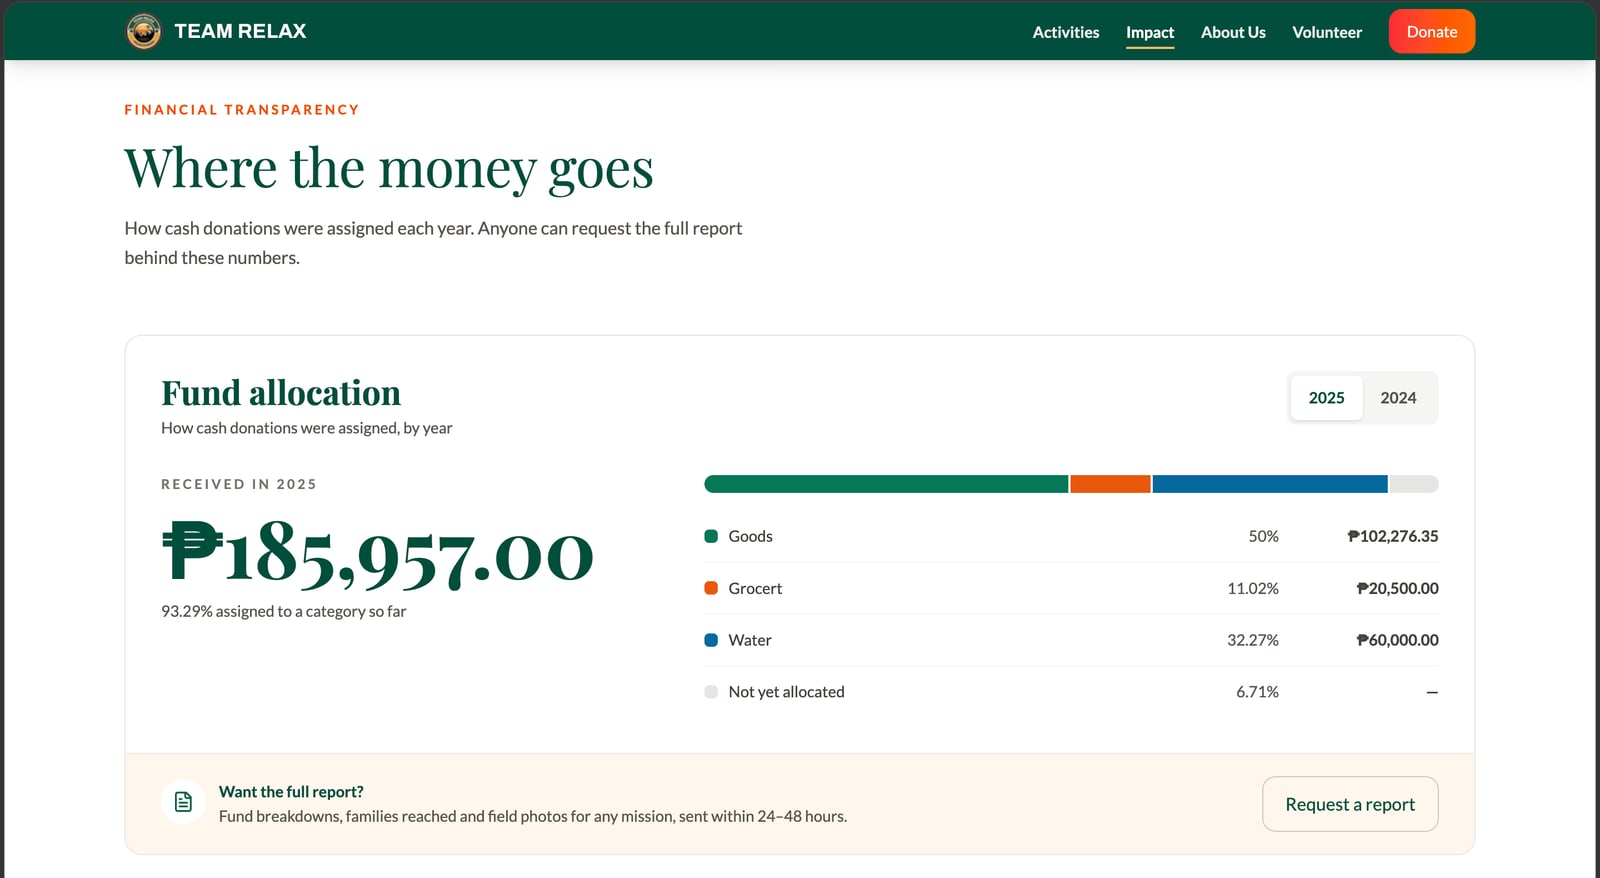
Task: Click the 'How cash donations were assigned, by year' subtitle
Action: tap(307, 428)
